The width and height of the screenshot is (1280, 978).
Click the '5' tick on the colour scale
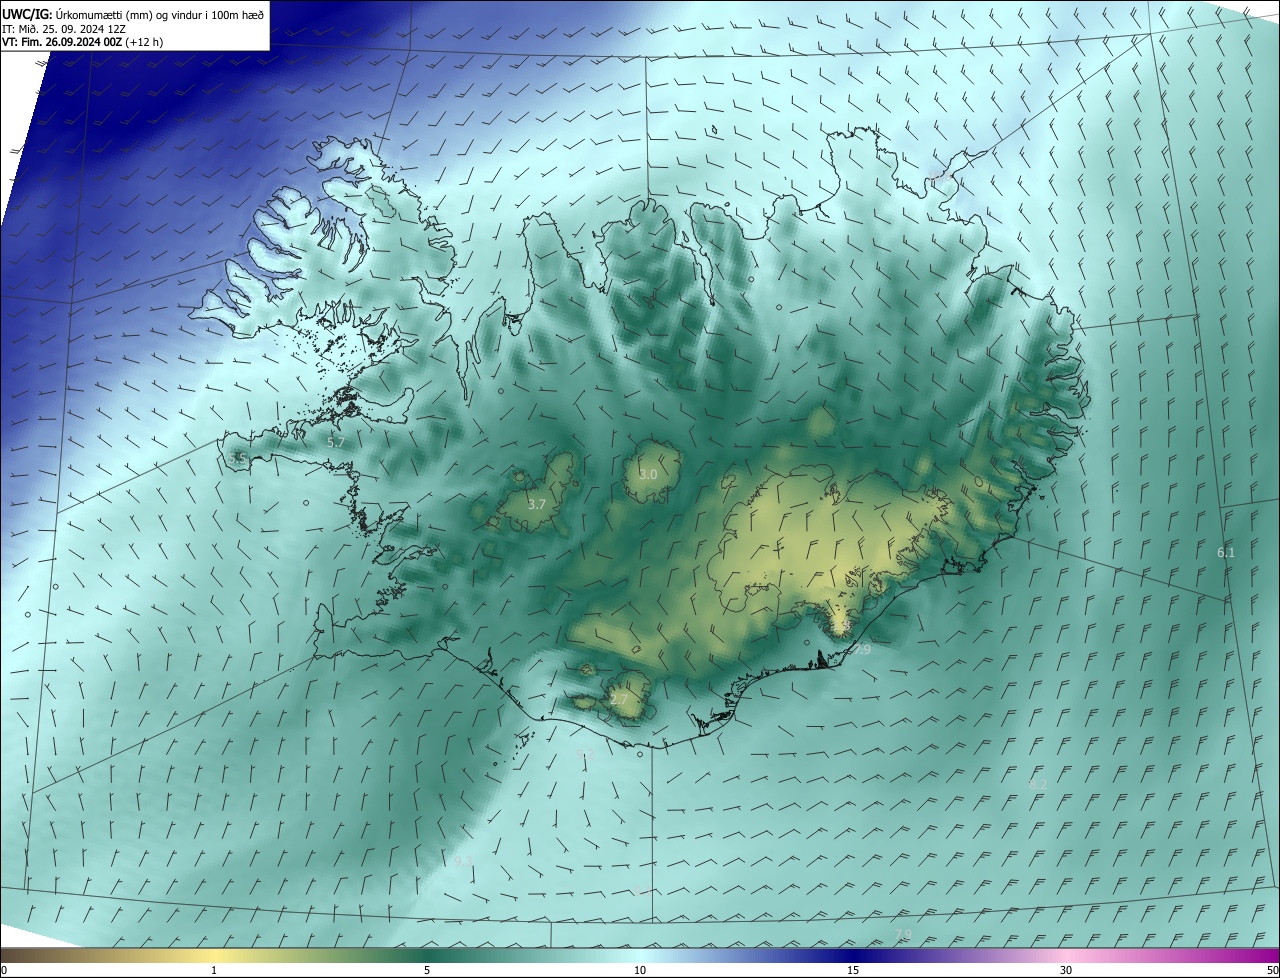click(427, 970)
